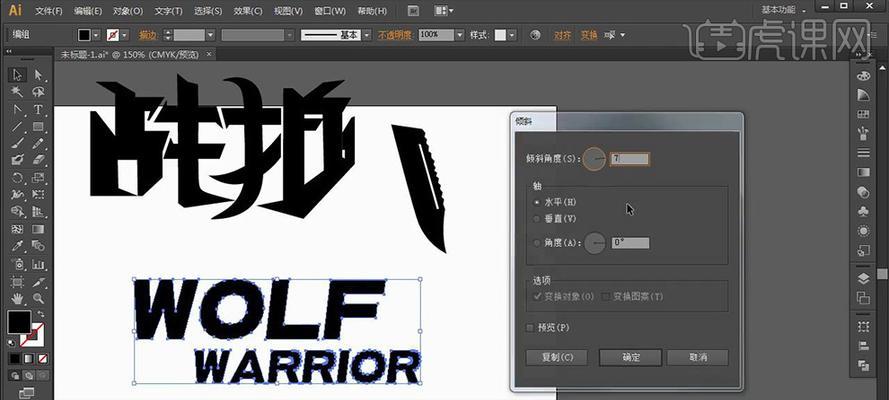Image resolution: width=889 pixels, height=400 pixels.
Task: Select the Line Segment tool
Action: point(18,126)
